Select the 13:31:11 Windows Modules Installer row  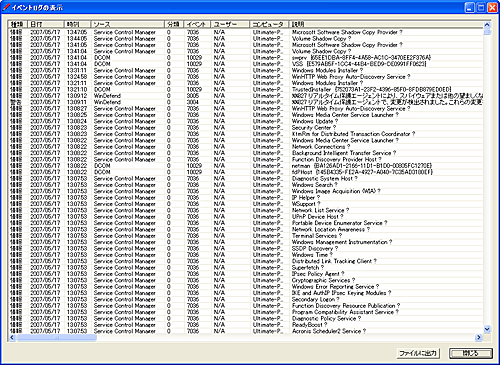click(x=246, y=70)
